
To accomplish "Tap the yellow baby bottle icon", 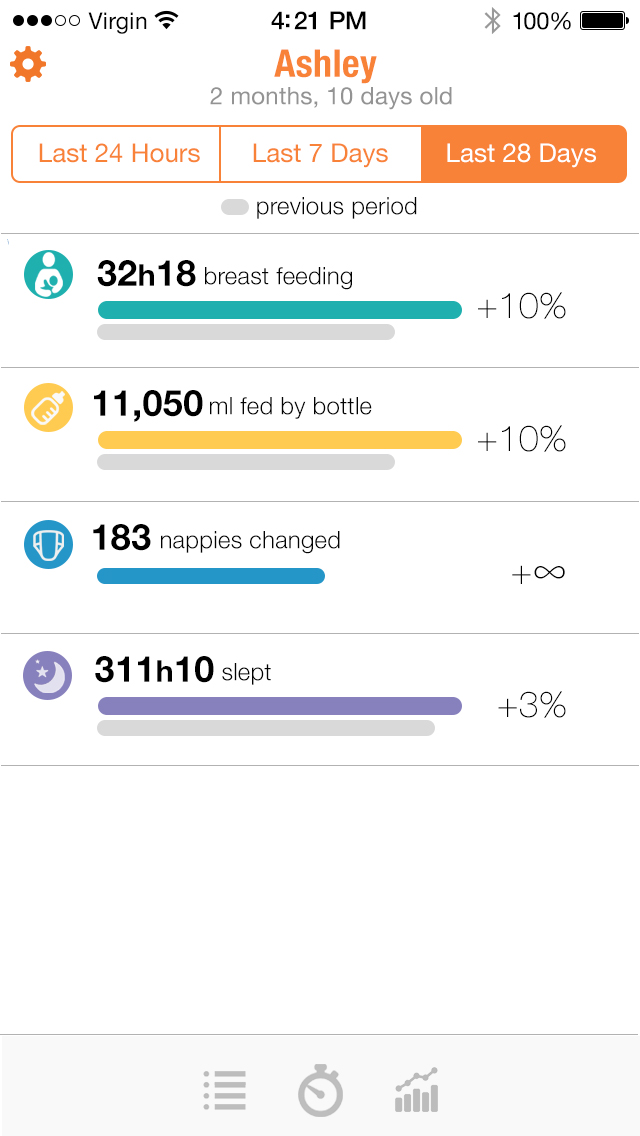I will (48, 407).
